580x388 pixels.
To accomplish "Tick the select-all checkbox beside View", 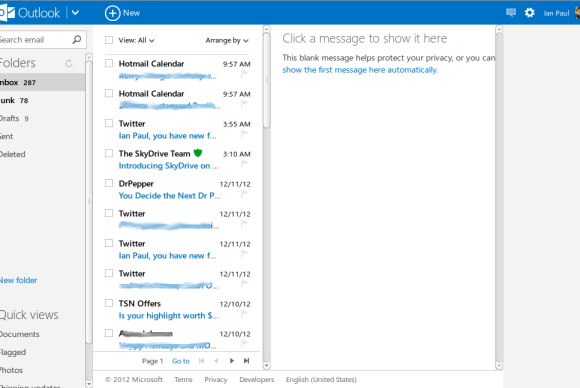I will pos(109,40).
